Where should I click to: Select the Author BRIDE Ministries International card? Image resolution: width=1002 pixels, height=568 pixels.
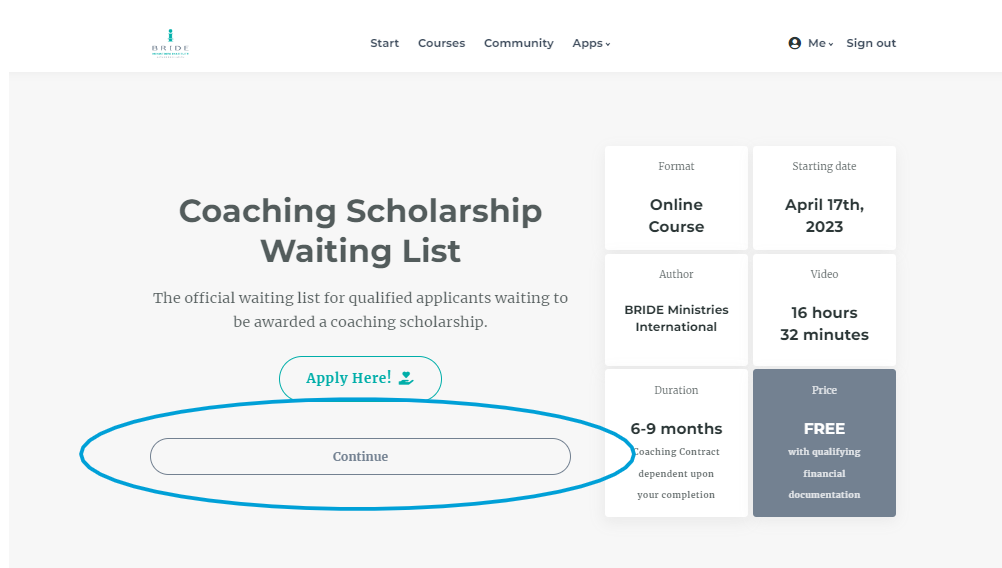[x=676, y=310]
